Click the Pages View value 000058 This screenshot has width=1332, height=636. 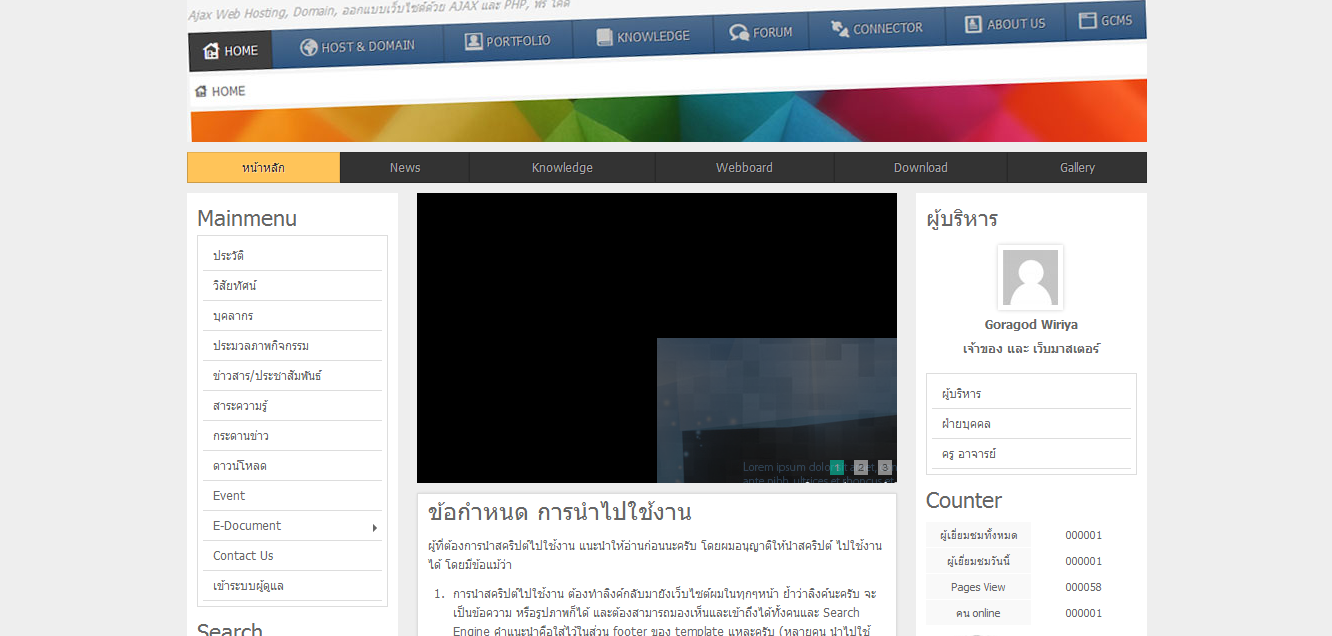pyautogui.click(x=1083, y=587)
